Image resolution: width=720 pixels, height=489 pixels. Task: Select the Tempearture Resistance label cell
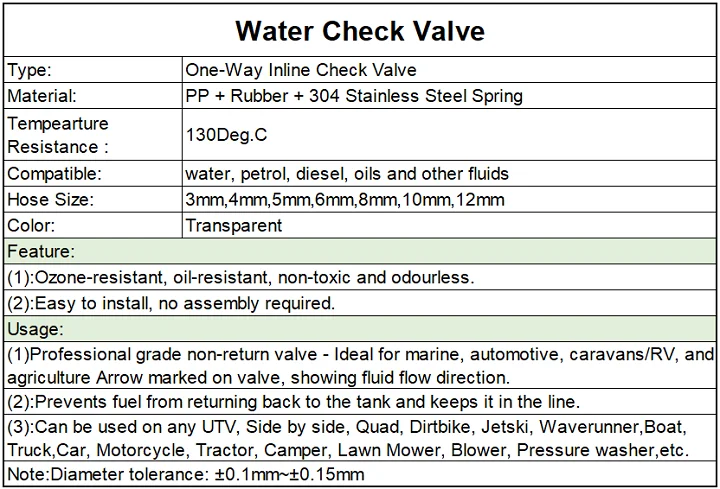point(93,135)
